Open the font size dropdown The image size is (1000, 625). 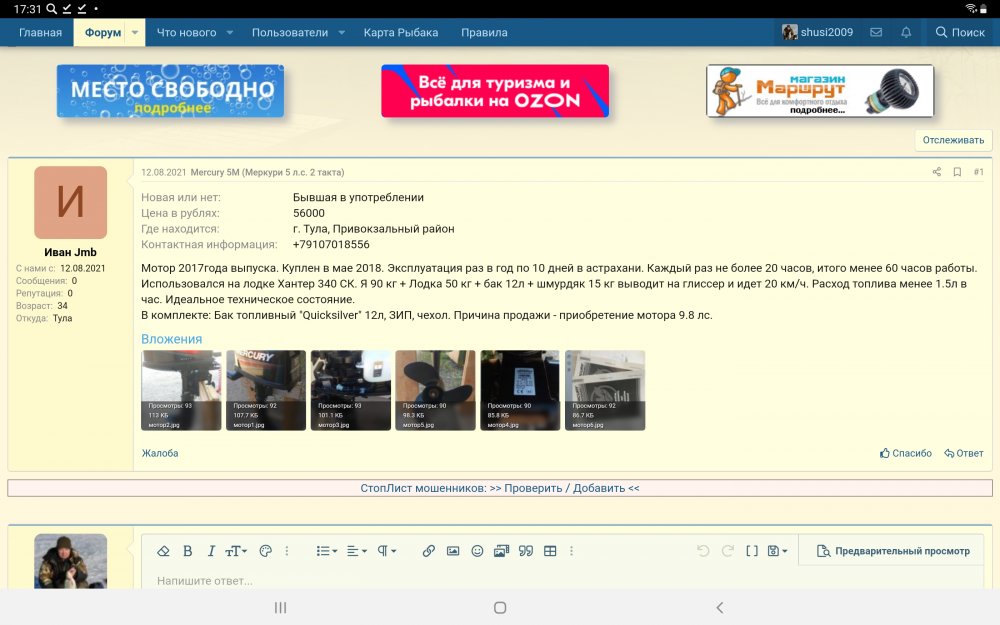pos(236,551)
